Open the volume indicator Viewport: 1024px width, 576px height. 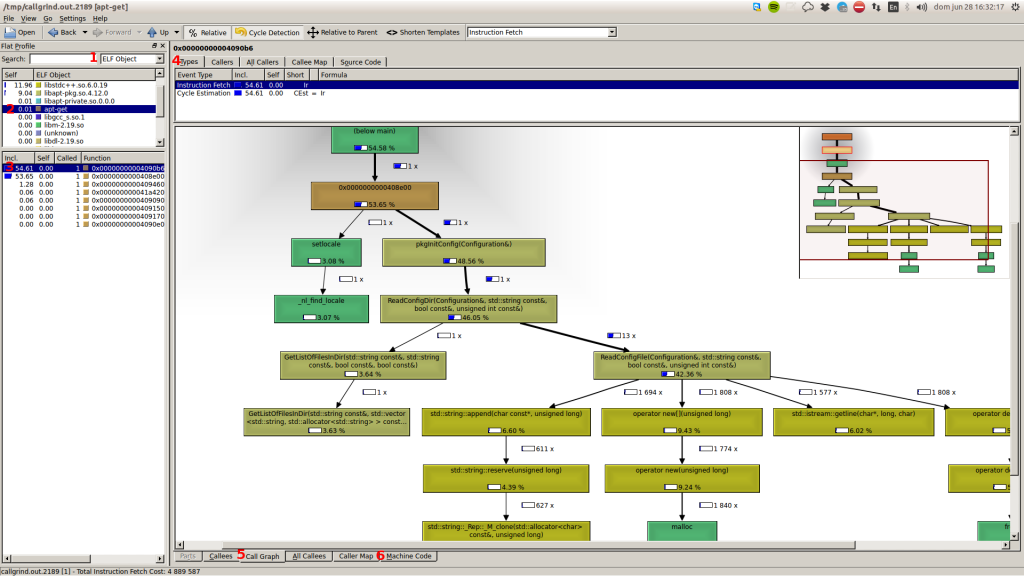click(921, 7)
